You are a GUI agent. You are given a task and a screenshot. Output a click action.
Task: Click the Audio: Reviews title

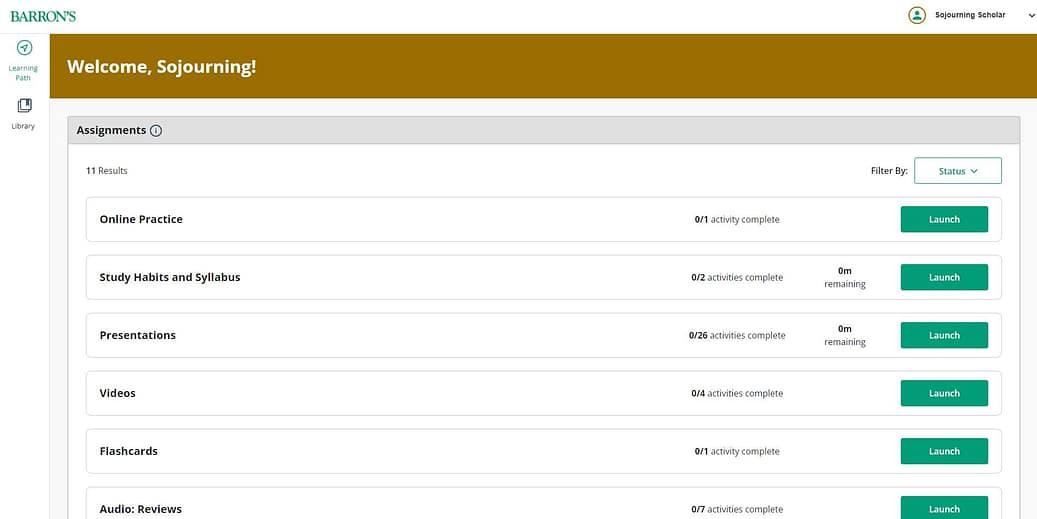141,509
